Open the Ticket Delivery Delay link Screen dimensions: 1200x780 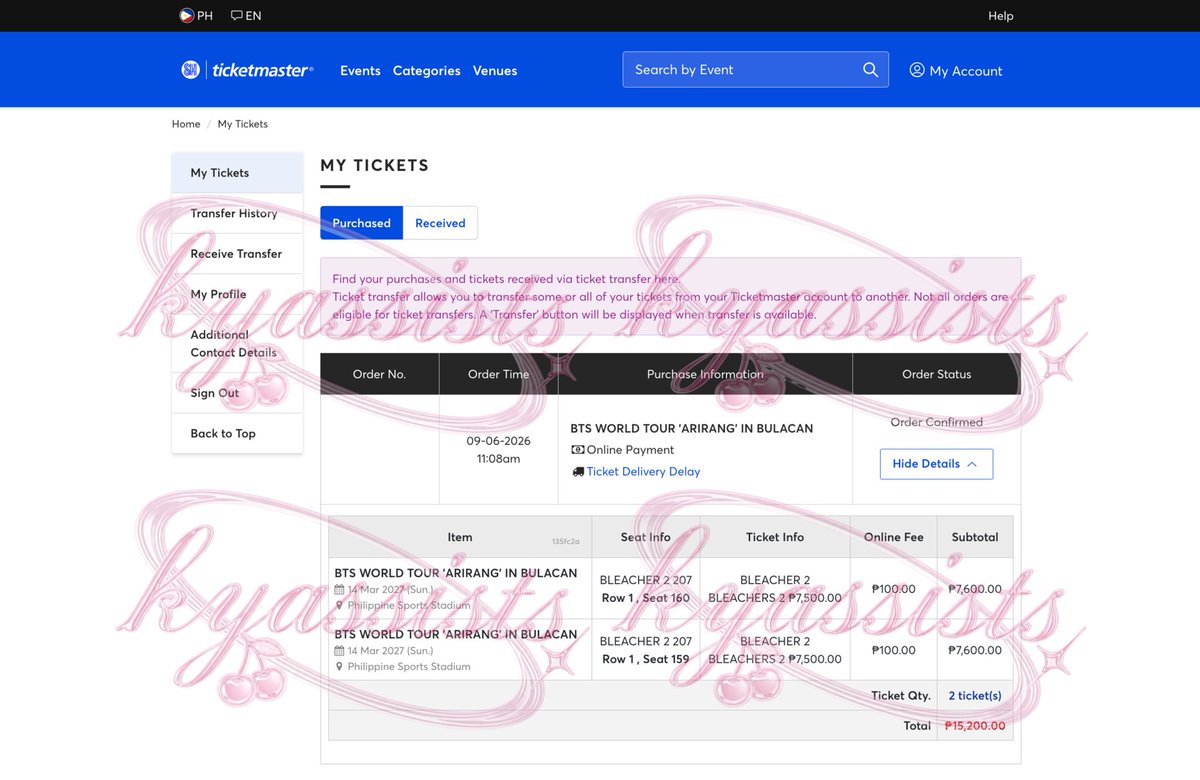(643, 472)
